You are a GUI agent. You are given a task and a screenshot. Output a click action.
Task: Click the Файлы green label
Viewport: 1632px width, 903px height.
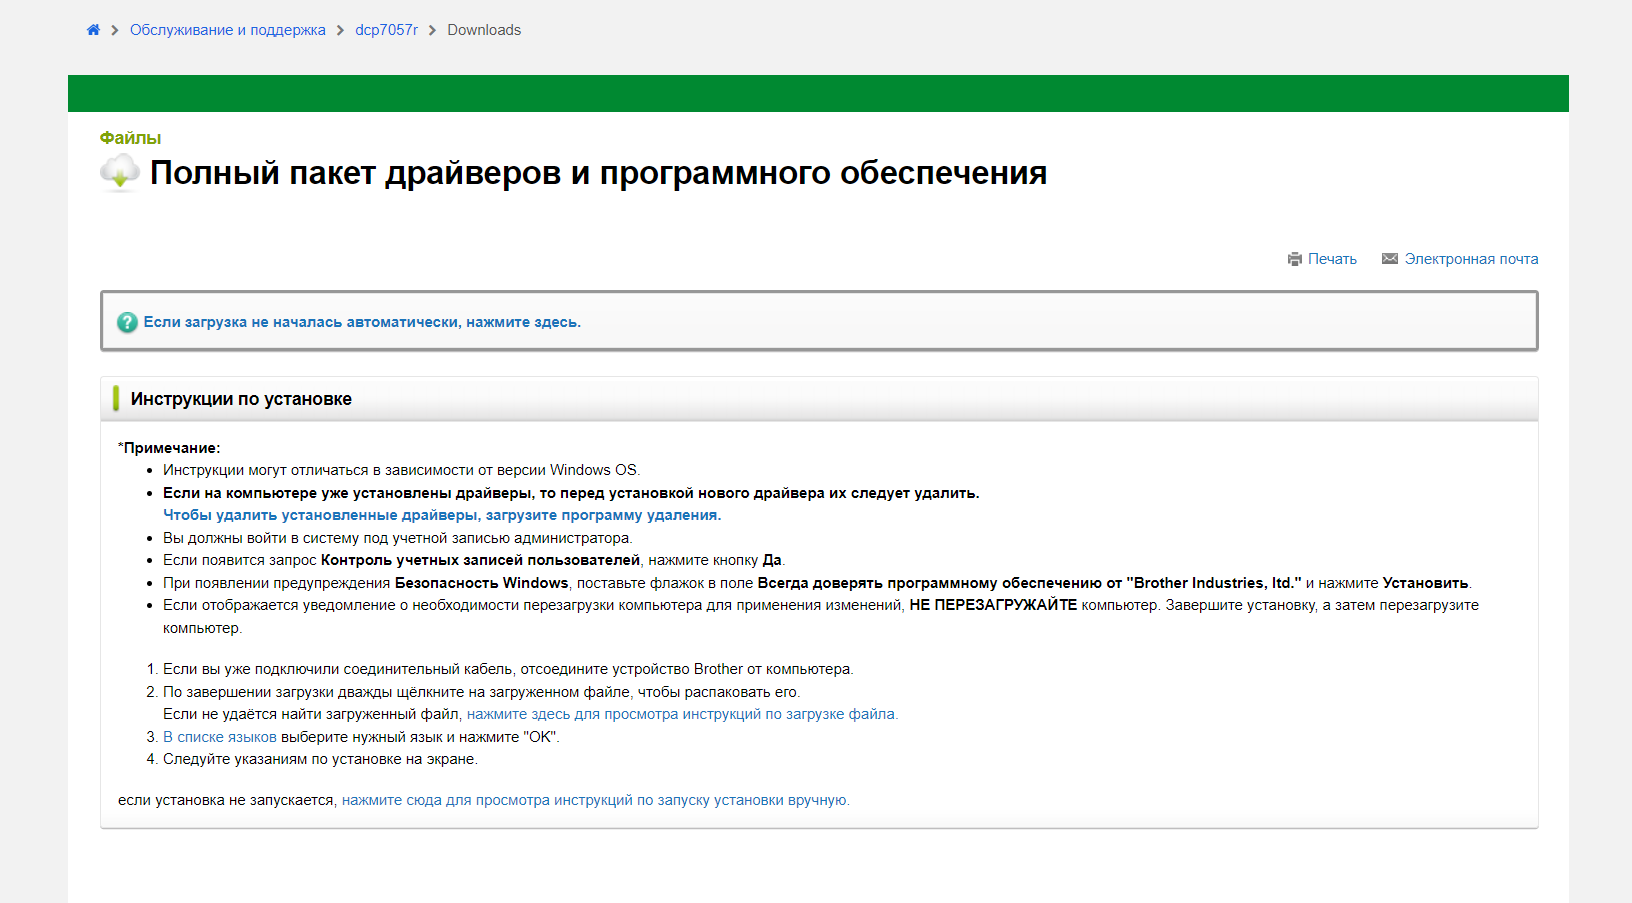point(130,138)
